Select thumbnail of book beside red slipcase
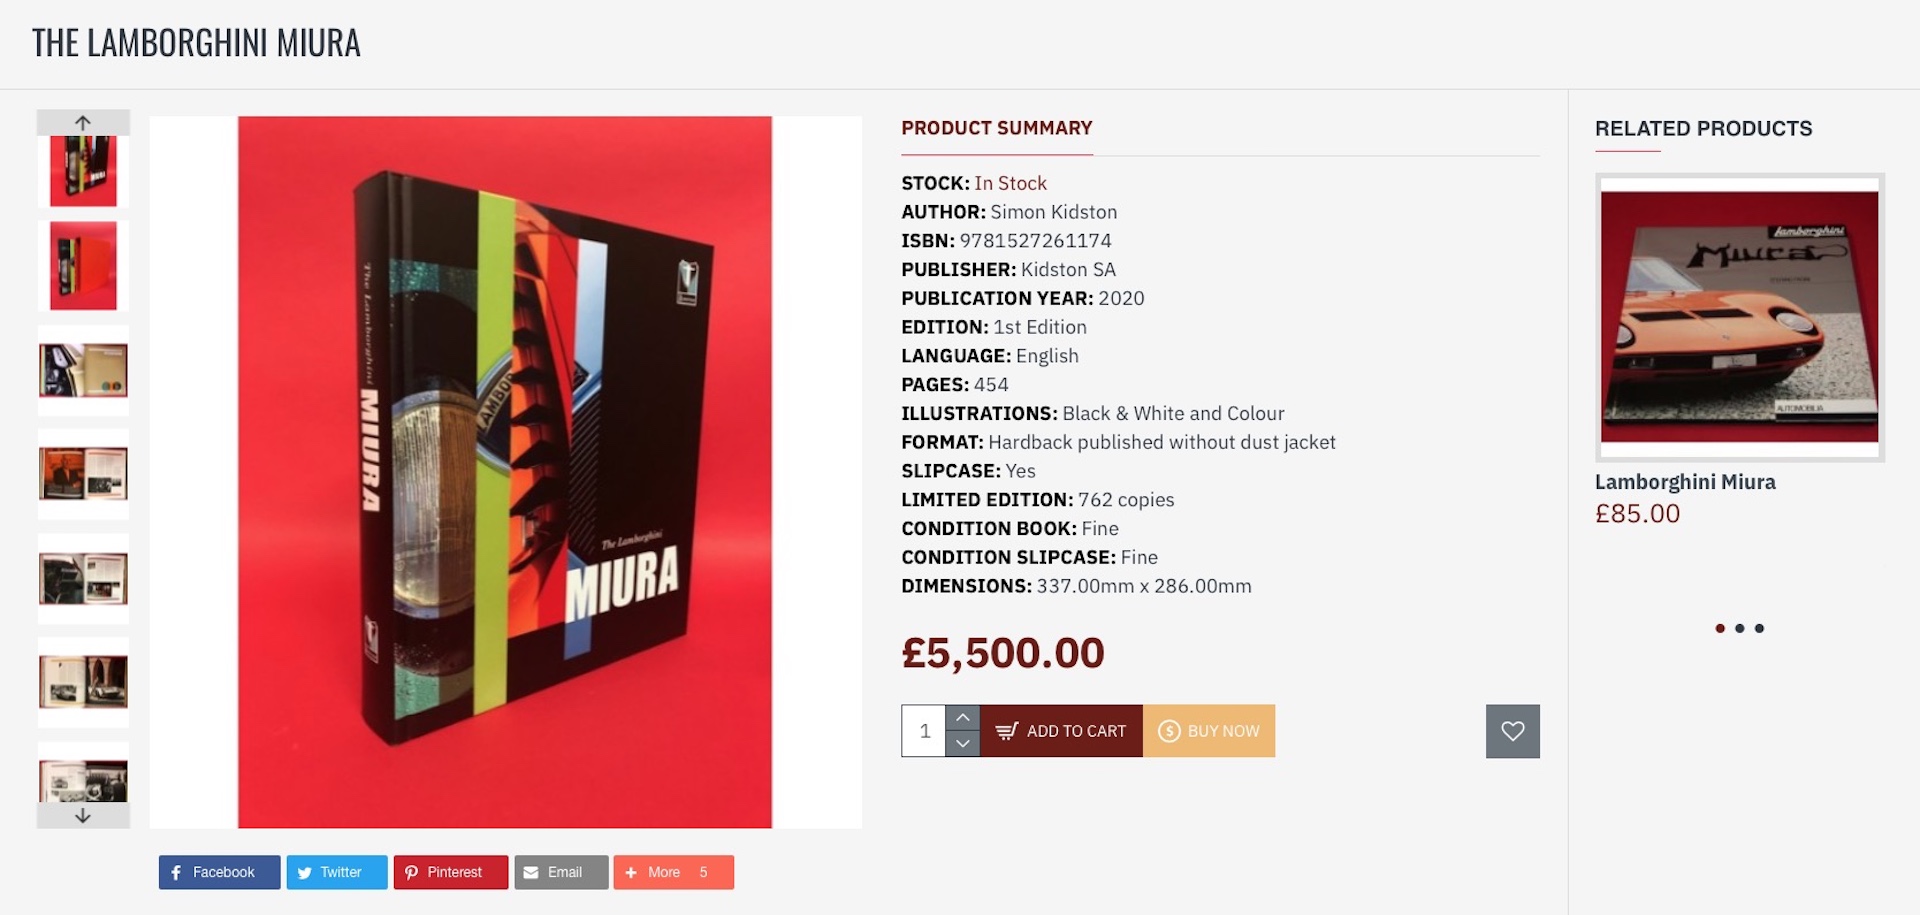The width and height of the screenshot is (1920, 915). (83, 266)
